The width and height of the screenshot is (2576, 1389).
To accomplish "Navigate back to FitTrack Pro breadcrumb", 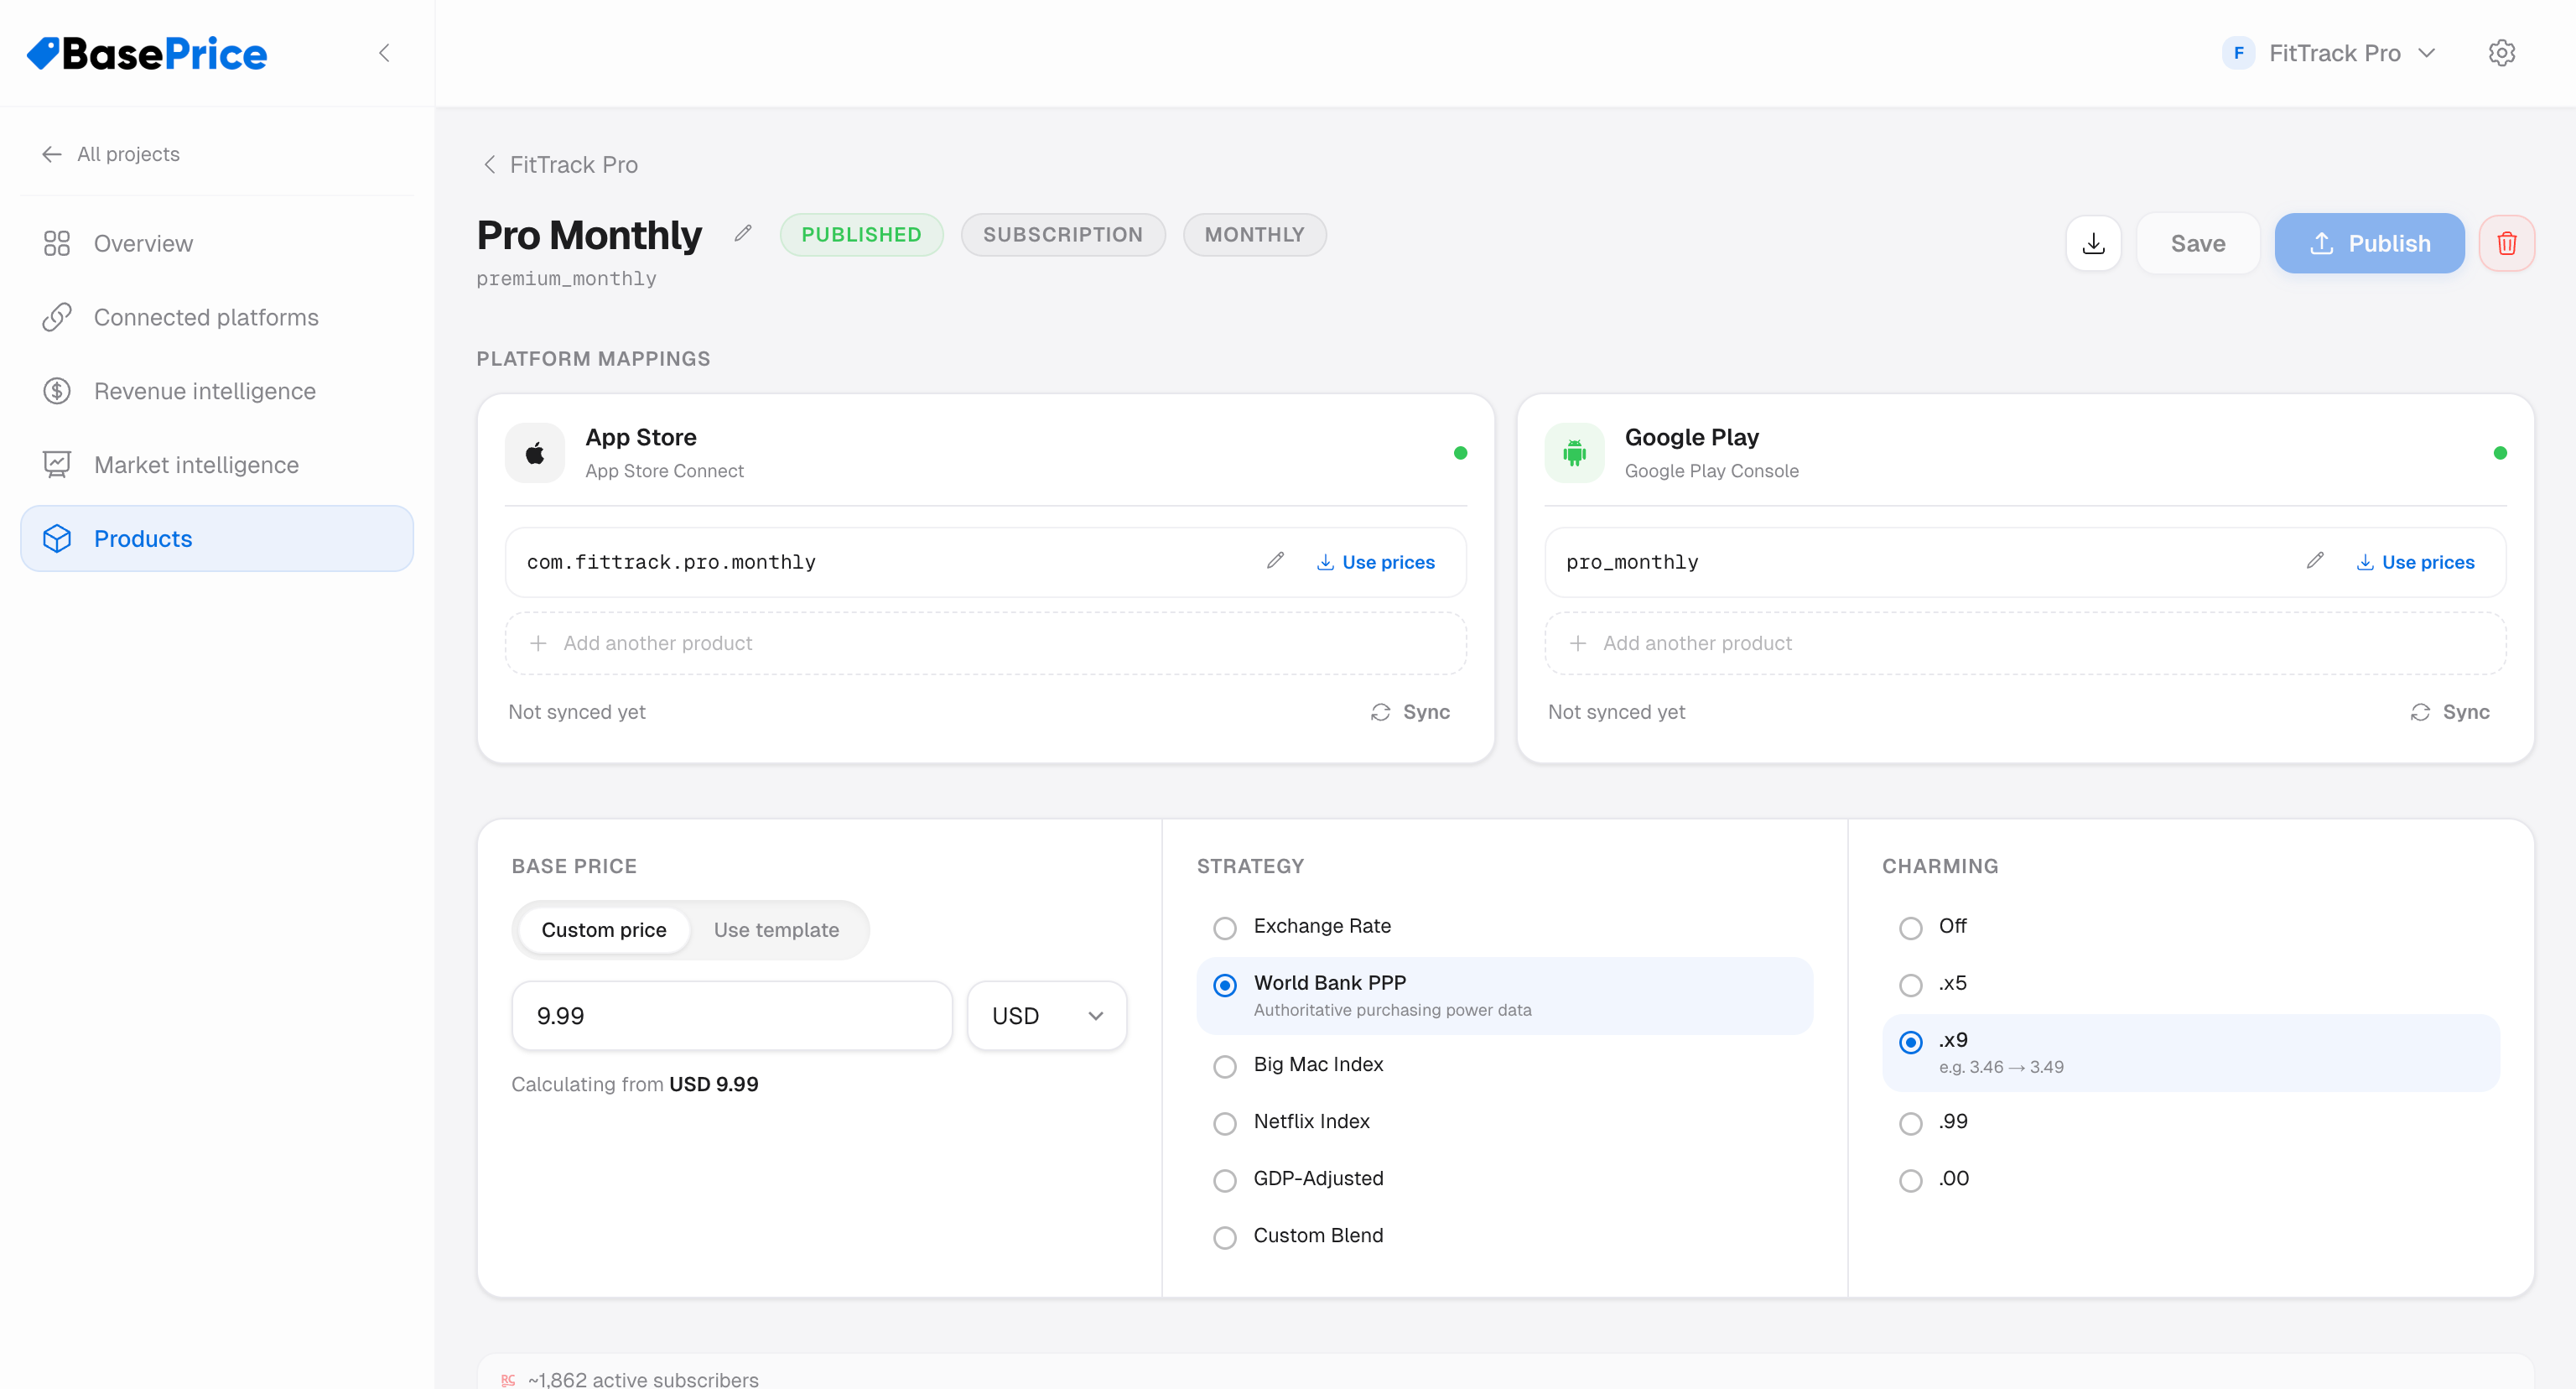I will (560, 165).
